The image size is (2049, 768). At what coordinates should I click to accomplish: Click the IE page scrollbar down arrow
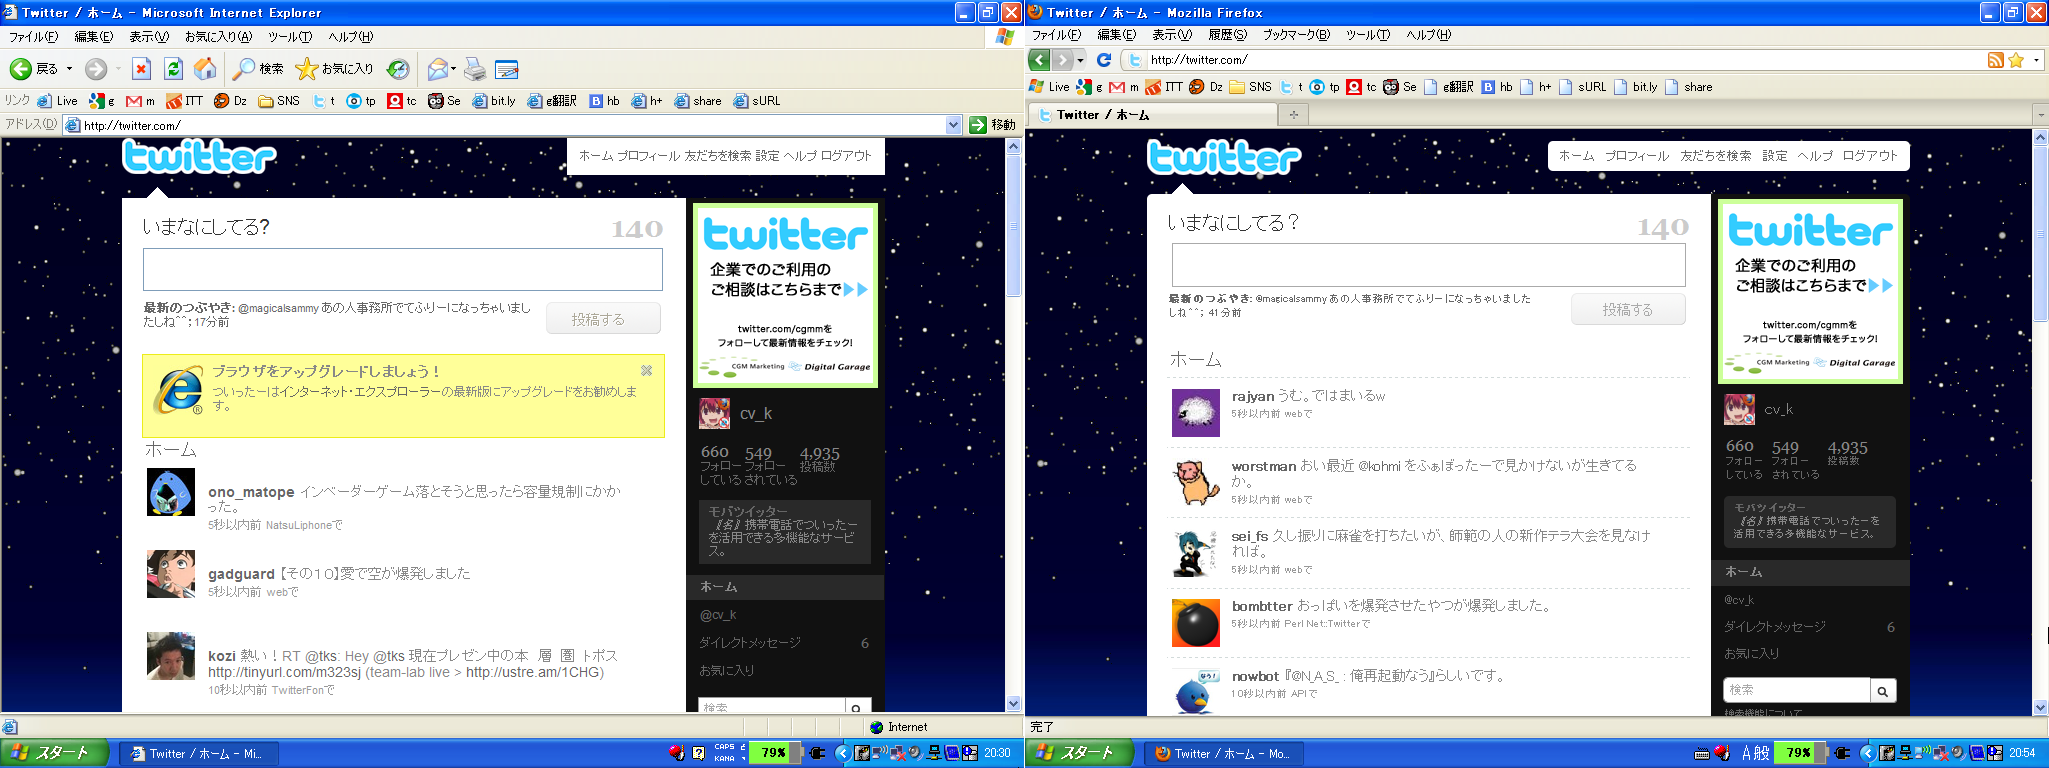[x=1013, y=703]
